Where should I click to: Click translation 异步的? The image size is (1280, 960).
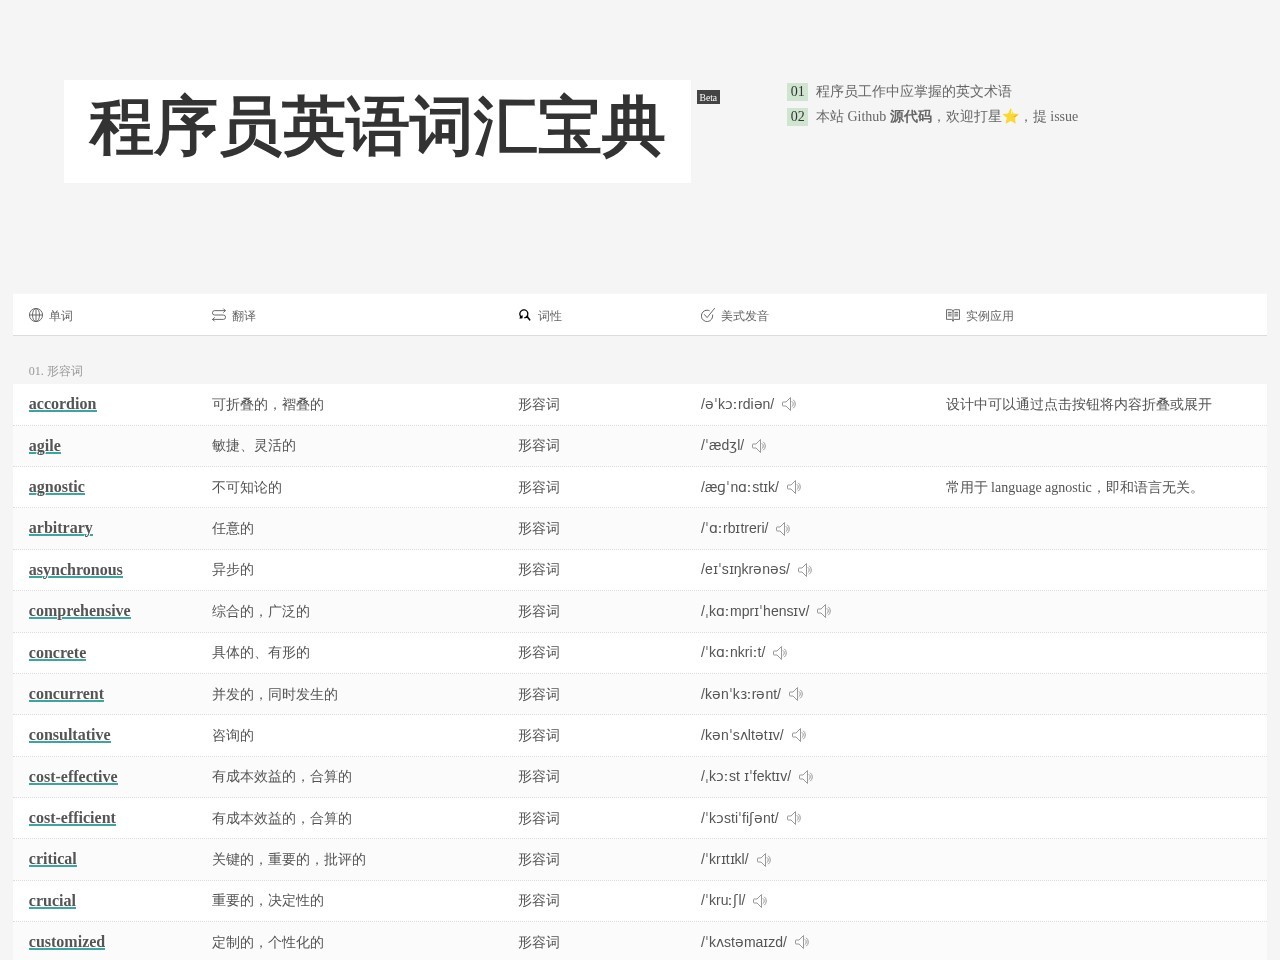click(x=233, y=570)
